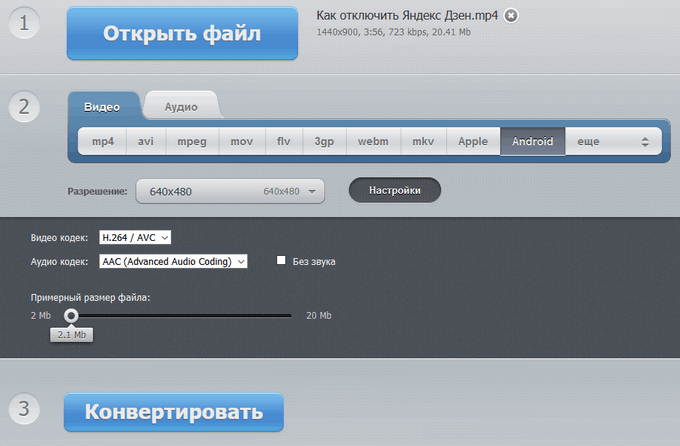
Task: Switch to the Видео tab
Action: click(x=102, y=107)
